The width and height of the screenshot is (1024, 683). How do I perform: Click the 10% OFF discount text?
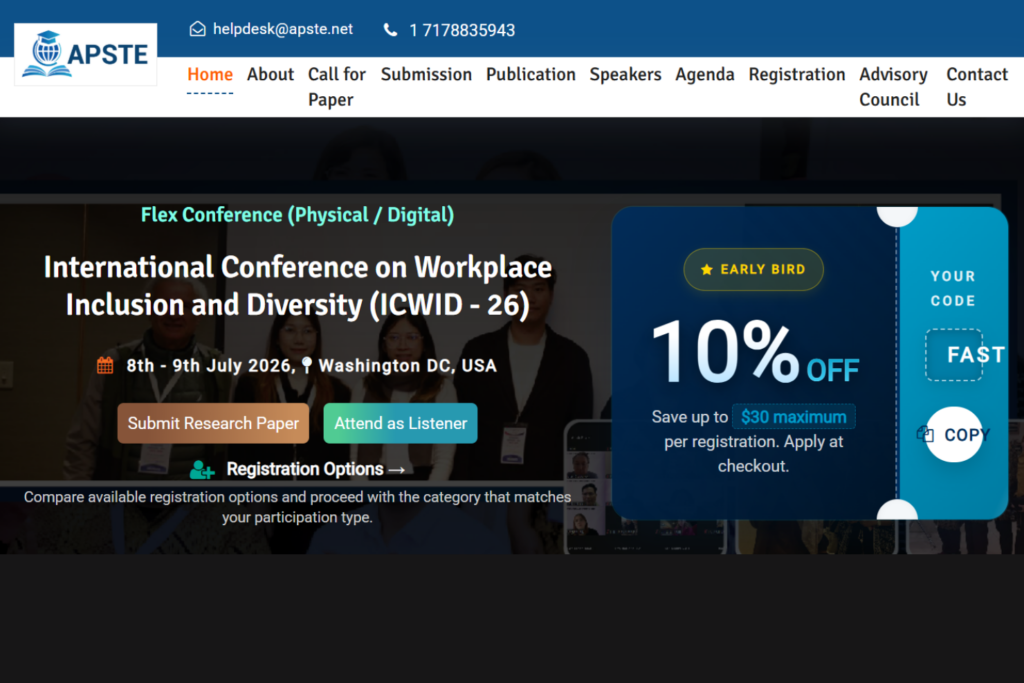754,353
